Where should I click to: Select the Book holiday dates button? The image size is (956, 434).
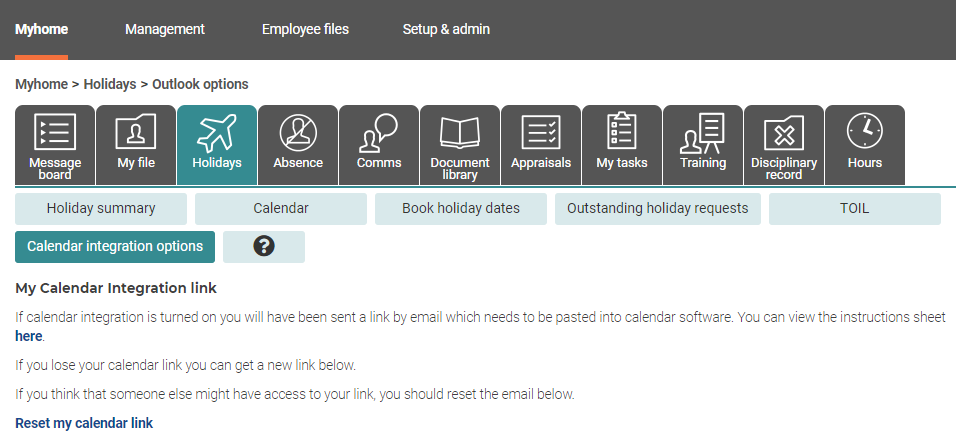coord(461,208)
